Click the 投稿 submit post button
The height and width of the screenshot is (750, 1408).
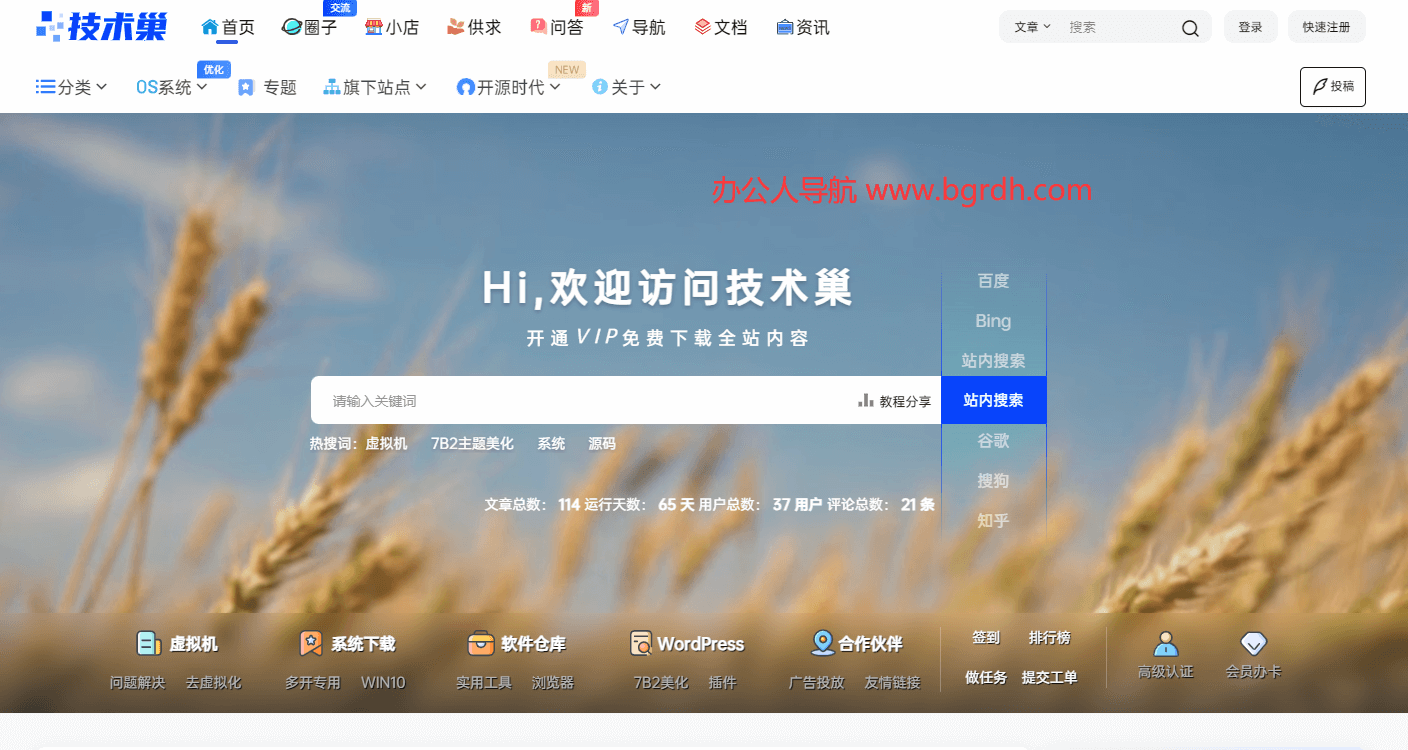pos(1332,87)
